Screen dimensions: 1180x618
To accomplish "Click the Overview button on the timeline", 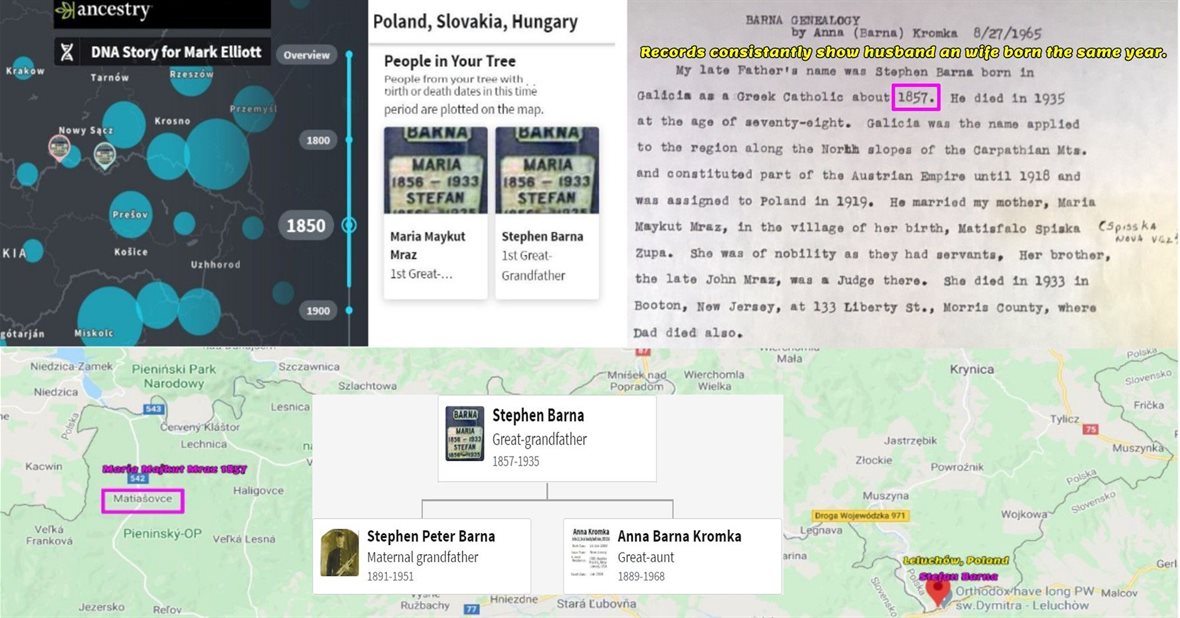I will click(x=306, y=55).
